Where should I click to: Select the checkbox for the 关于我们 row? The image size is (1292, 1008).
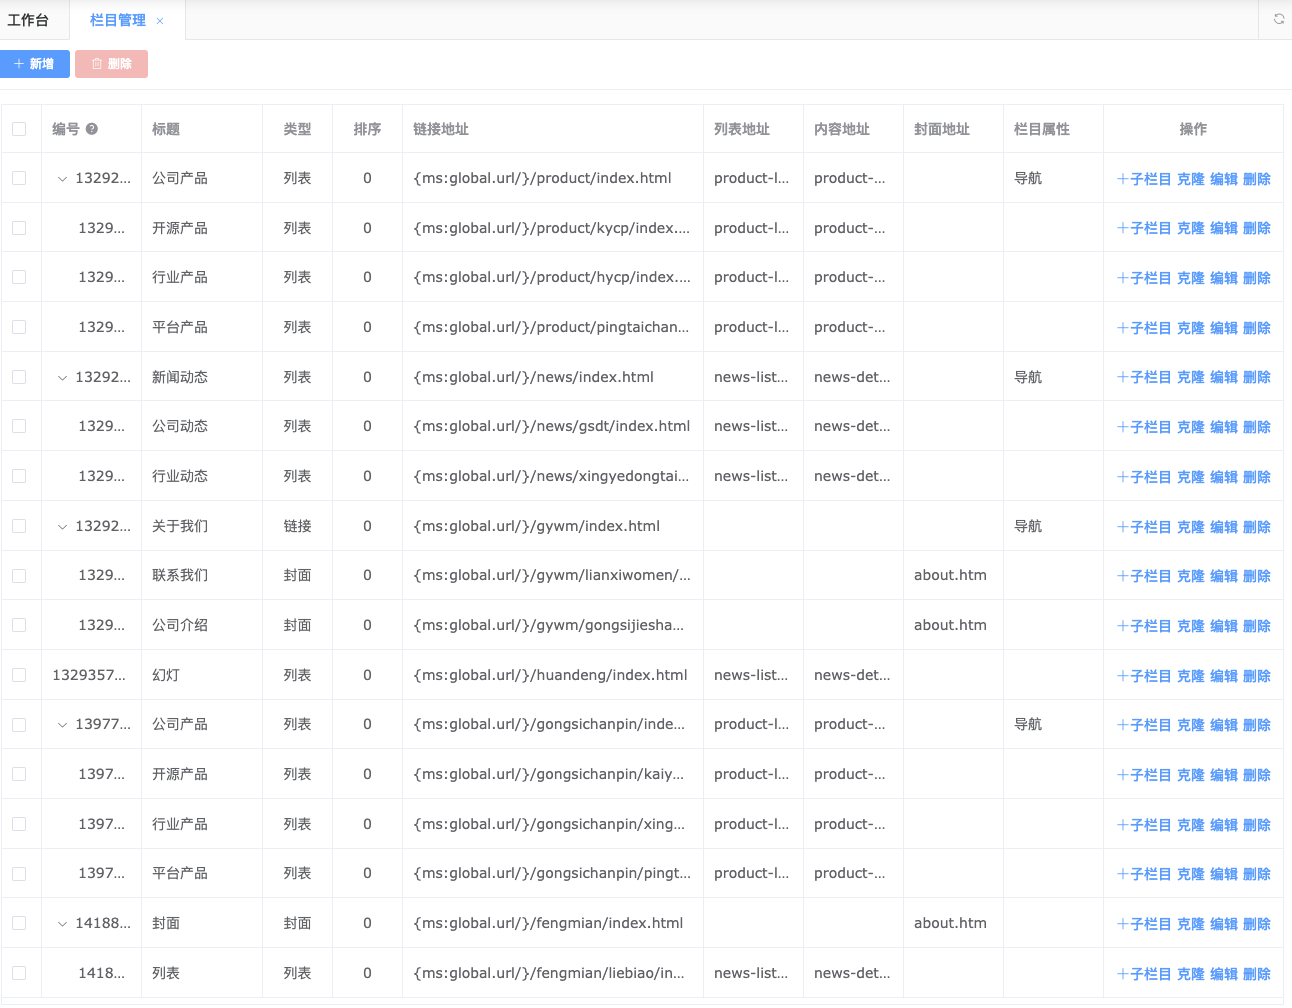[x=19, y=526]
